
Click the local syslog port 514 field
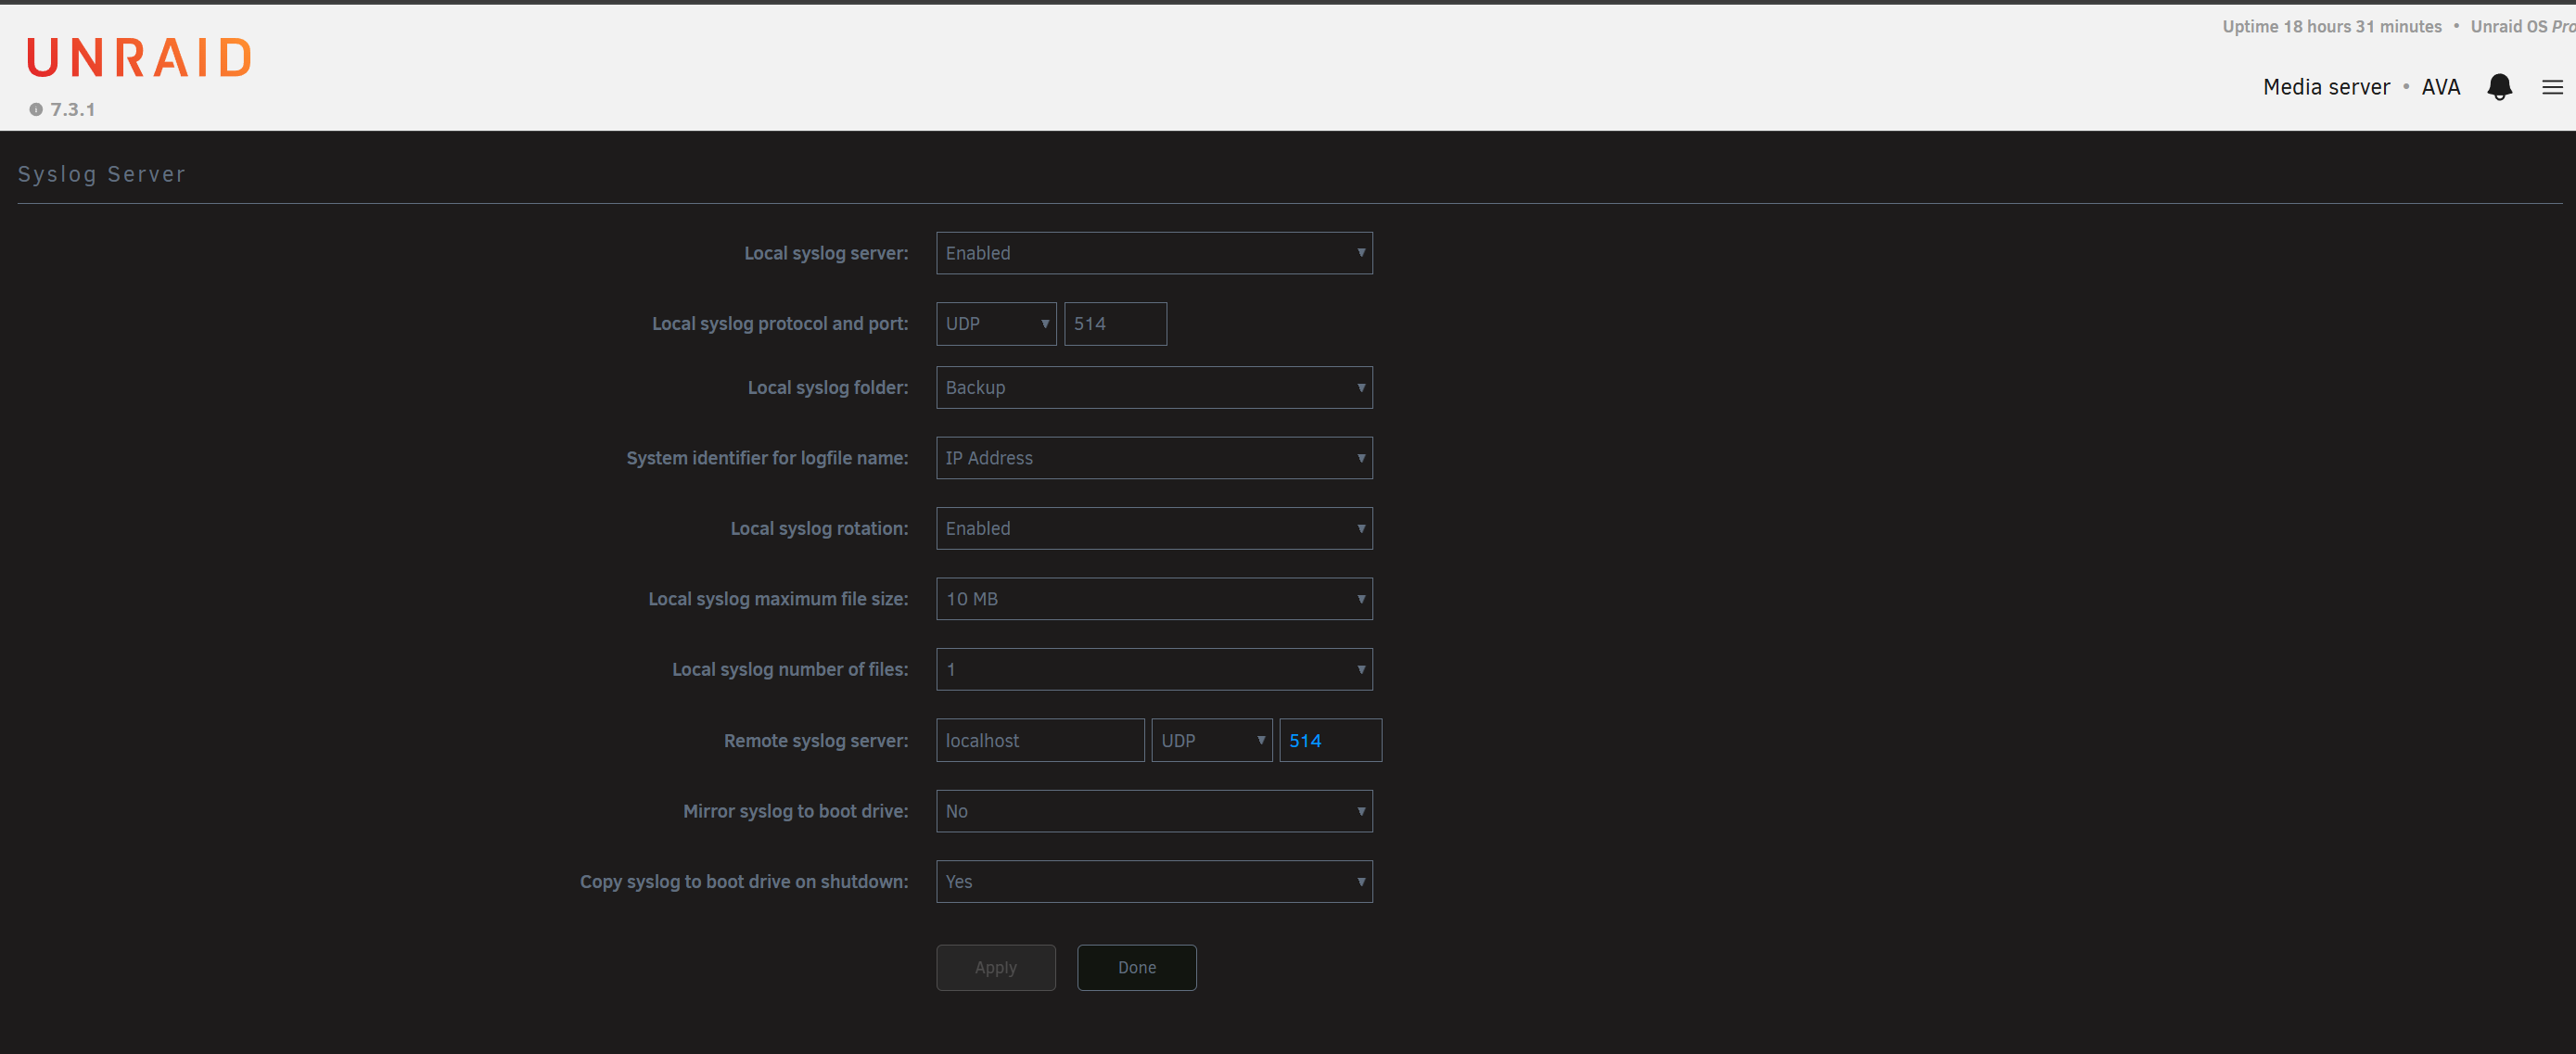pyautogui.click(x=1115, y=324)
